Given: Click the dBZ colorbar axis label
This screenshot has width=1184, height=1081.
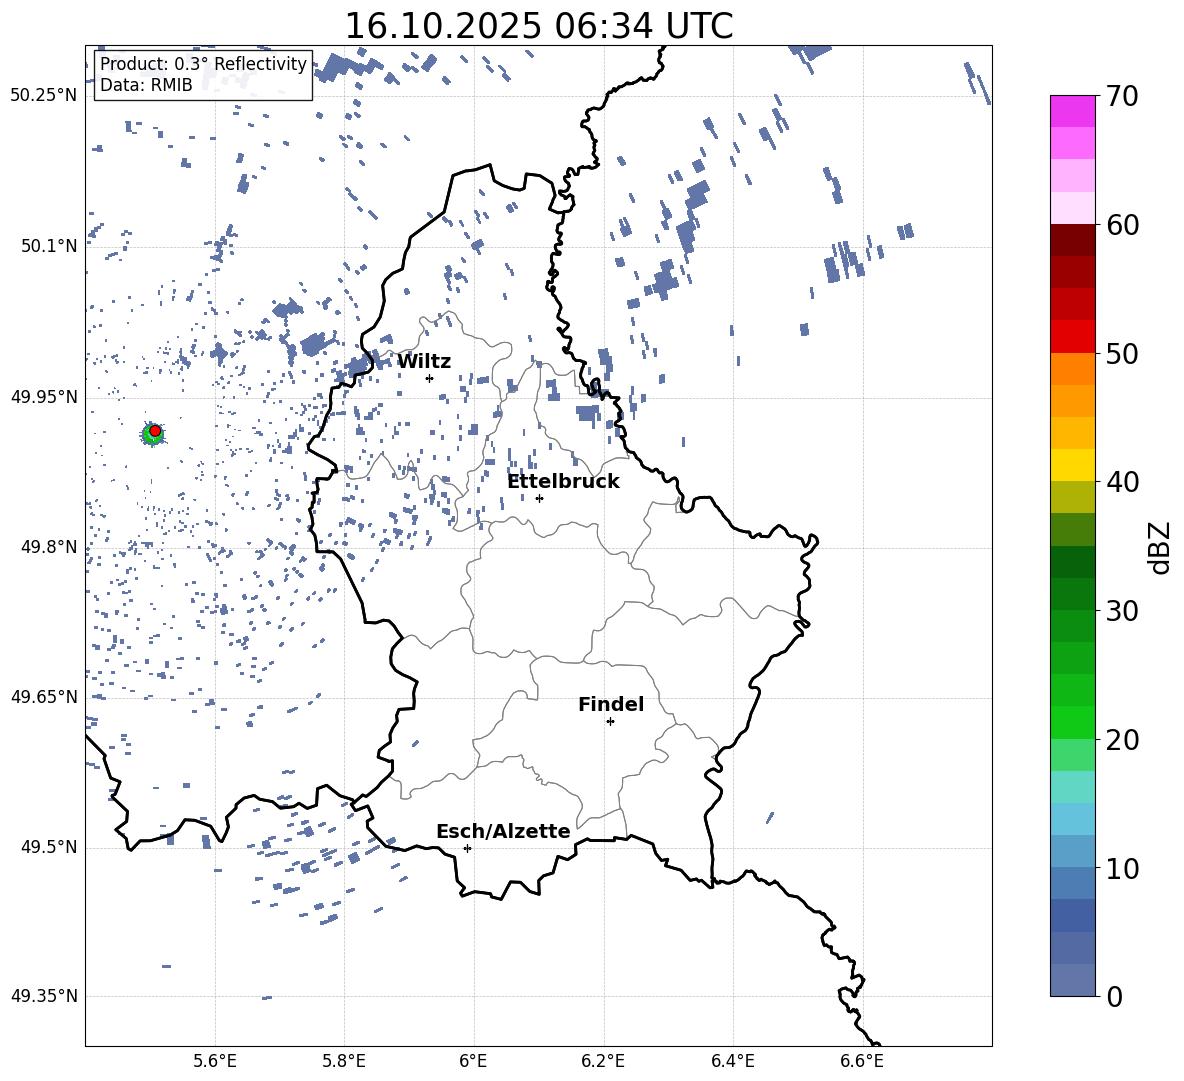Looking at the screenshot, I should click(x=1160, y=547).
